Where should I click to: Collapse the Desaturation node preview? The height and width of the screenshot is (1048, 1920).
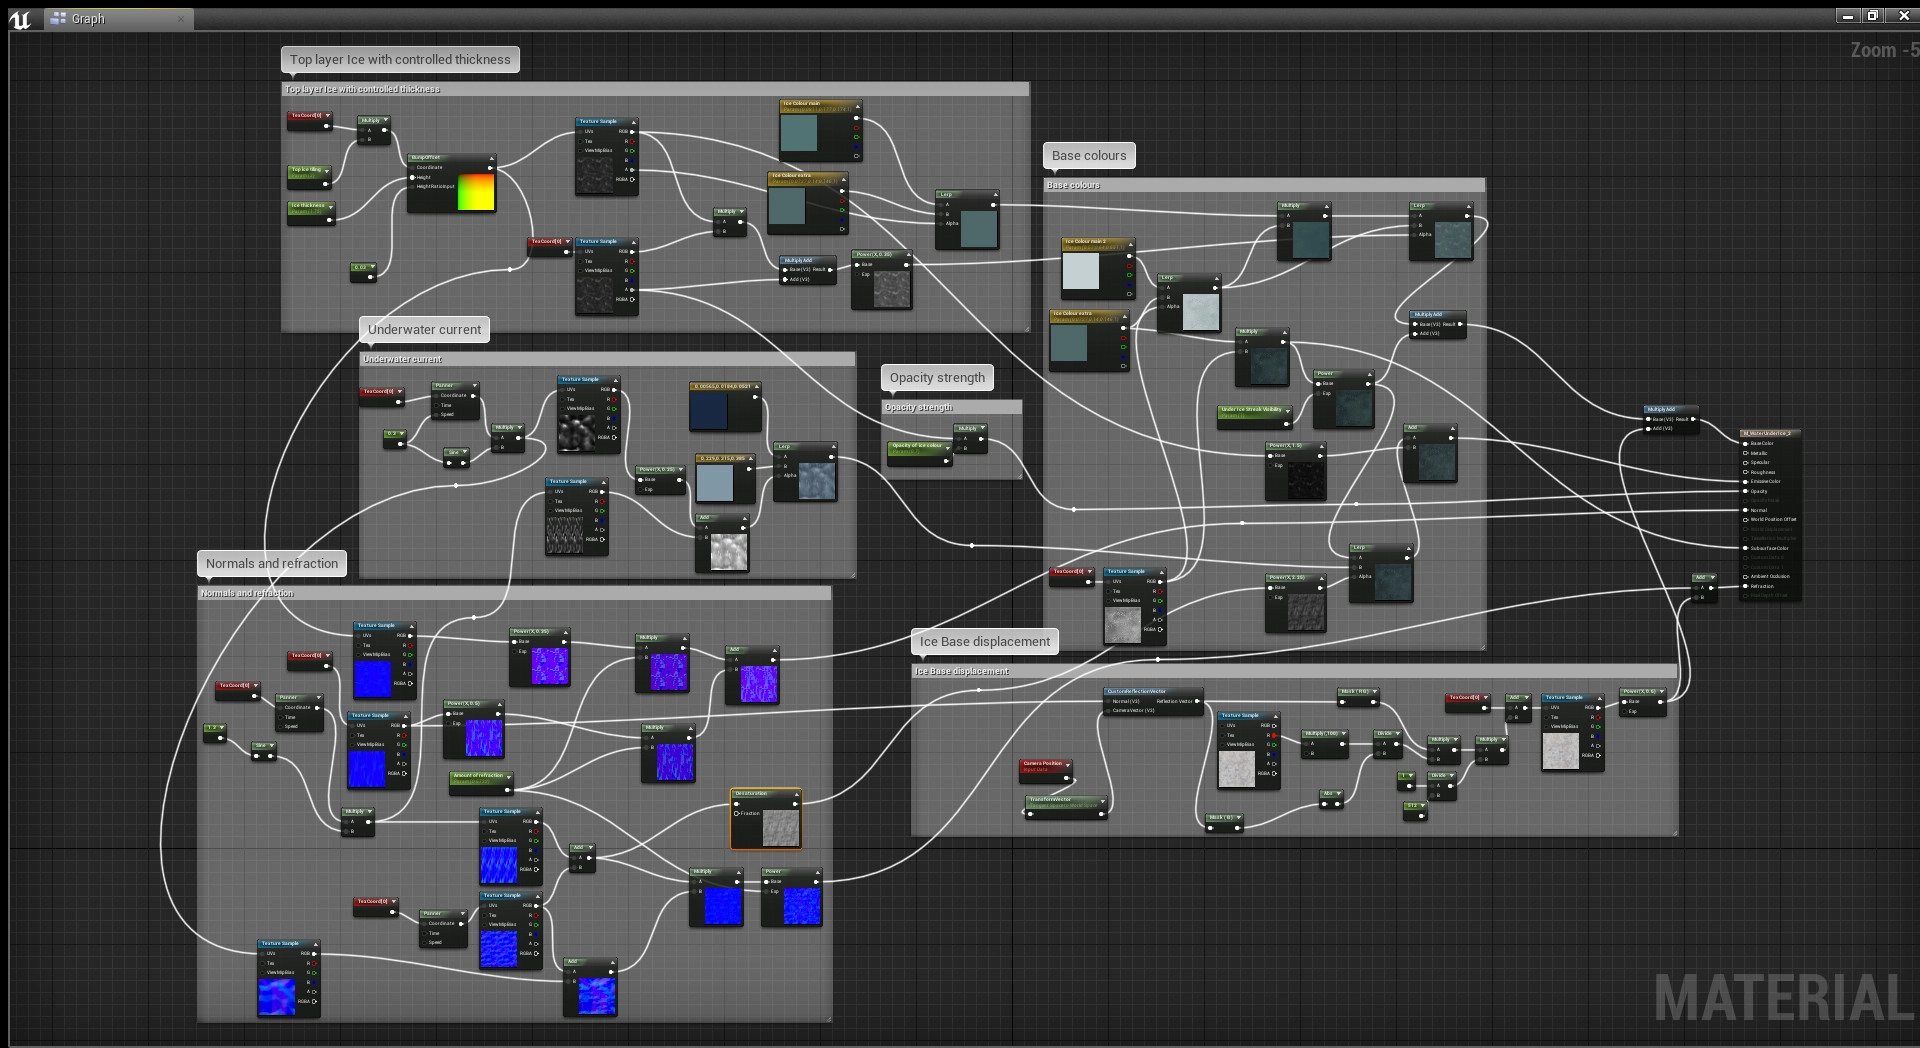tap(796, 794)
